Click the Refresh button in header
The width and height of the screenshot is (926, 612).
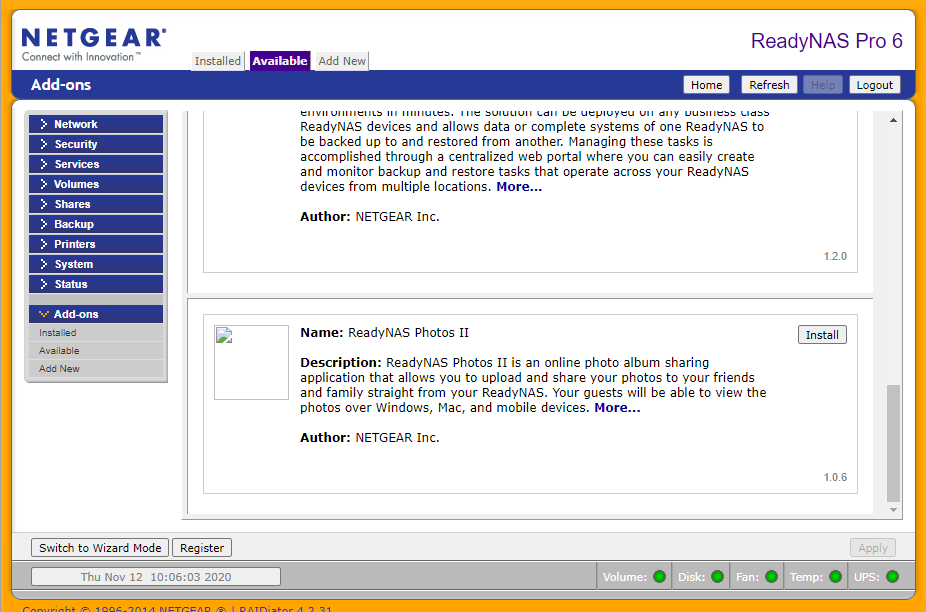pyautogui.click(x=769, y=85)
